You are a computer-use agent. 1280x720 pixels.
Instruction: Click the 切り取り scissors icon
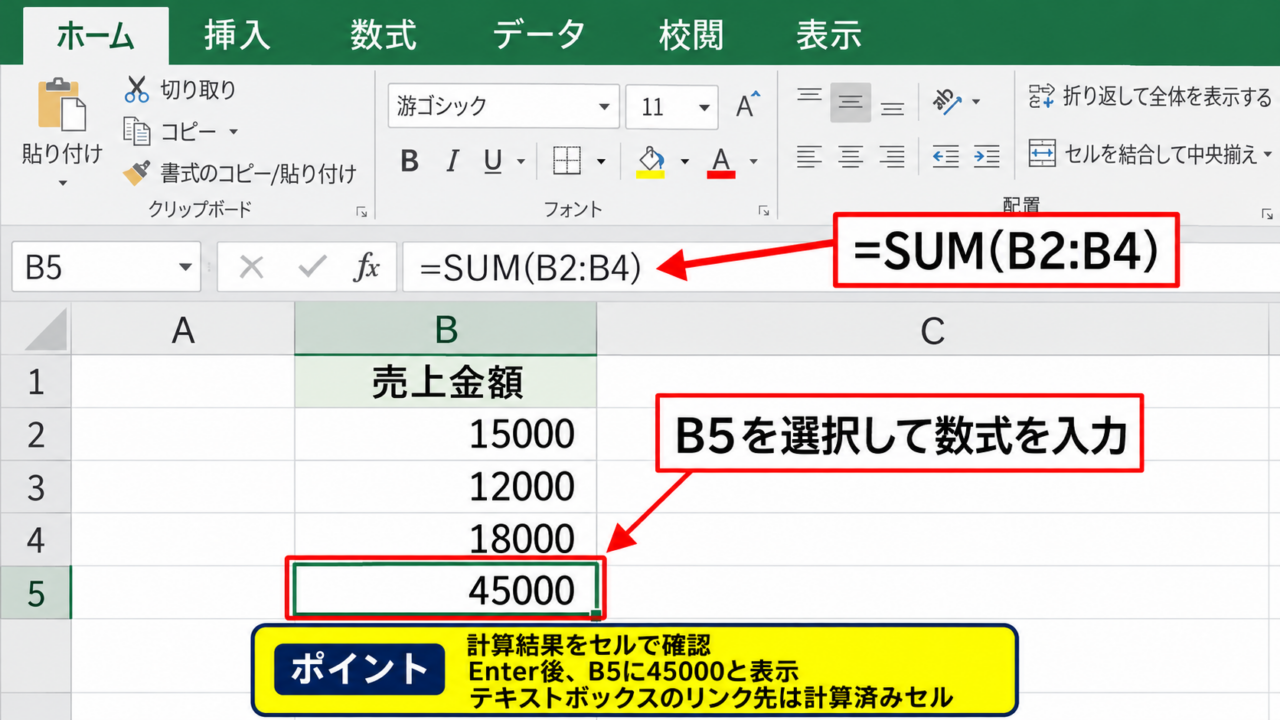[x=136, y=90]
